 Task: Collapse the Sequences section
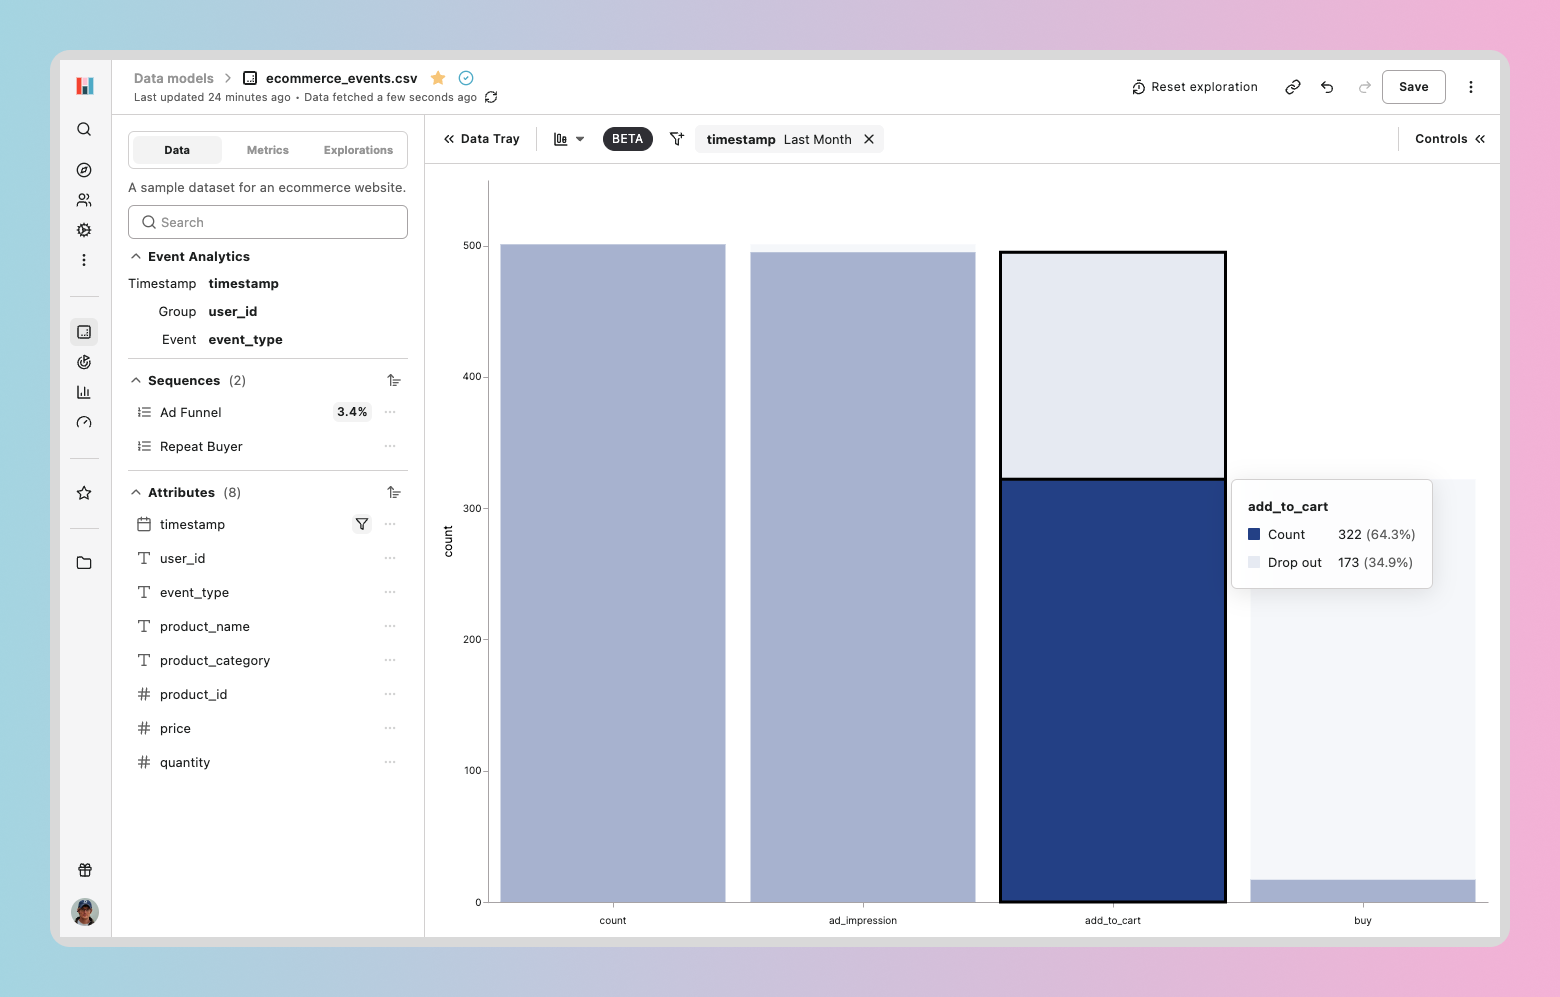136,381
